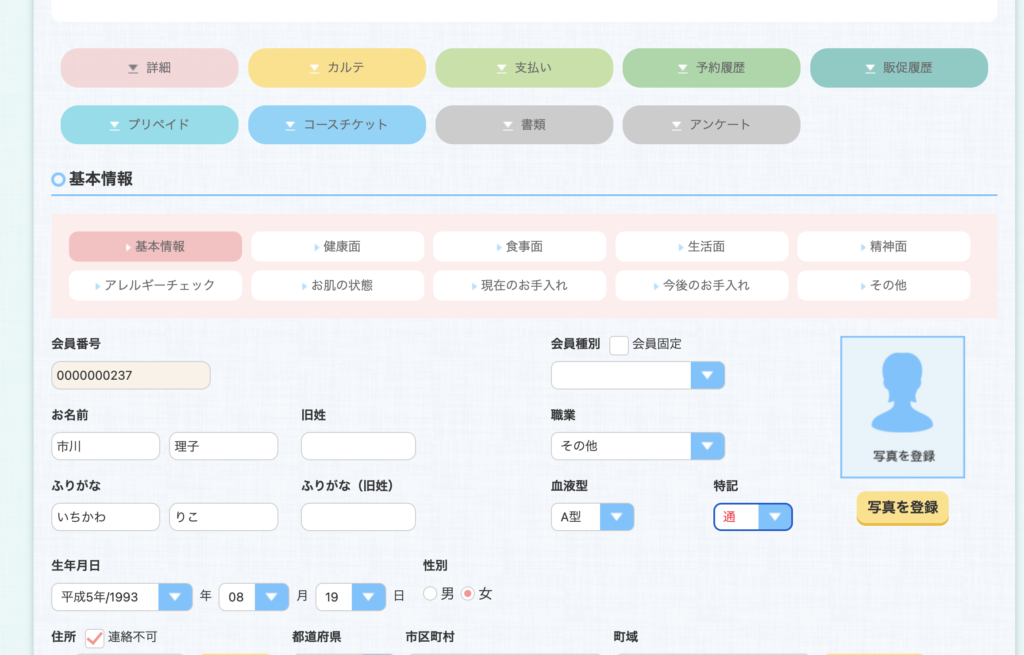Open the 販促履歴 section
This screenshot has height=655, width=1024.
click(x=898, y=68)
